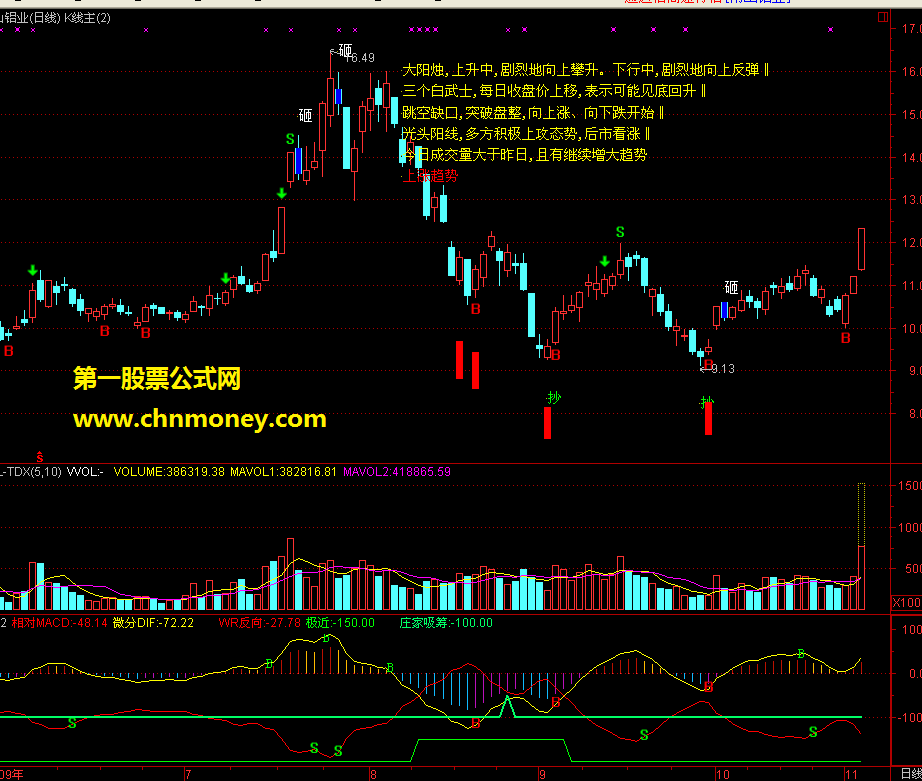Click the 相对MACD:-48.14 label
Viewport: 922px width, 781px height.
pyautogui.click(x=59, y=623)
